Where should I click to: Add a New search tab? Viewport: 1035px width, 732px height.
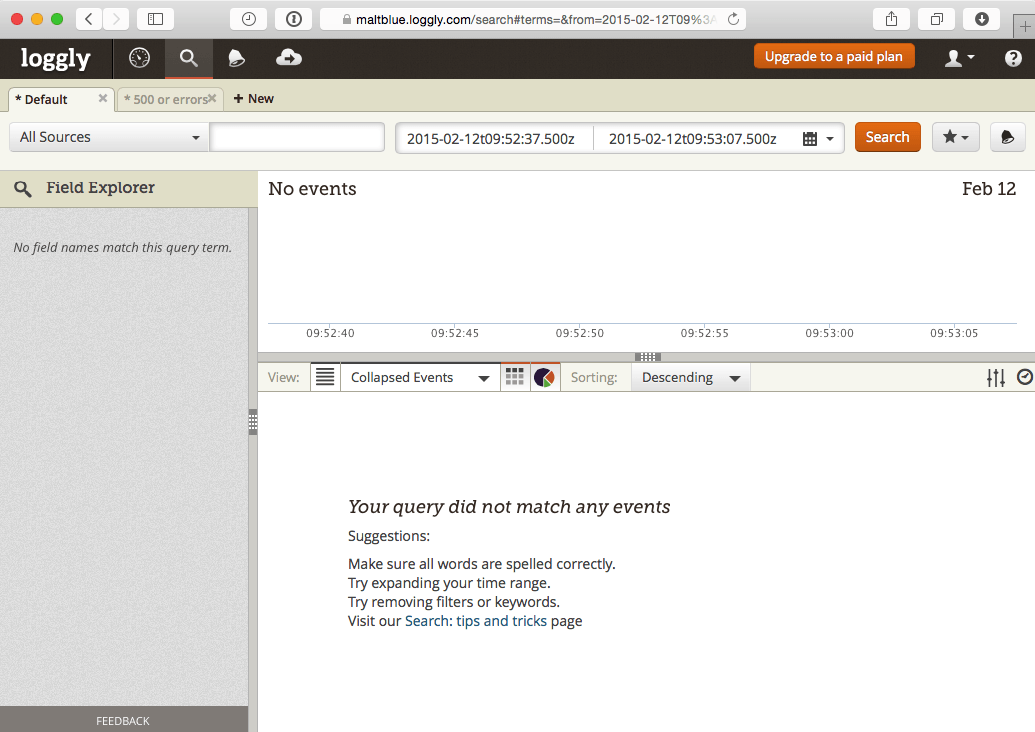[x=253, y=98]
